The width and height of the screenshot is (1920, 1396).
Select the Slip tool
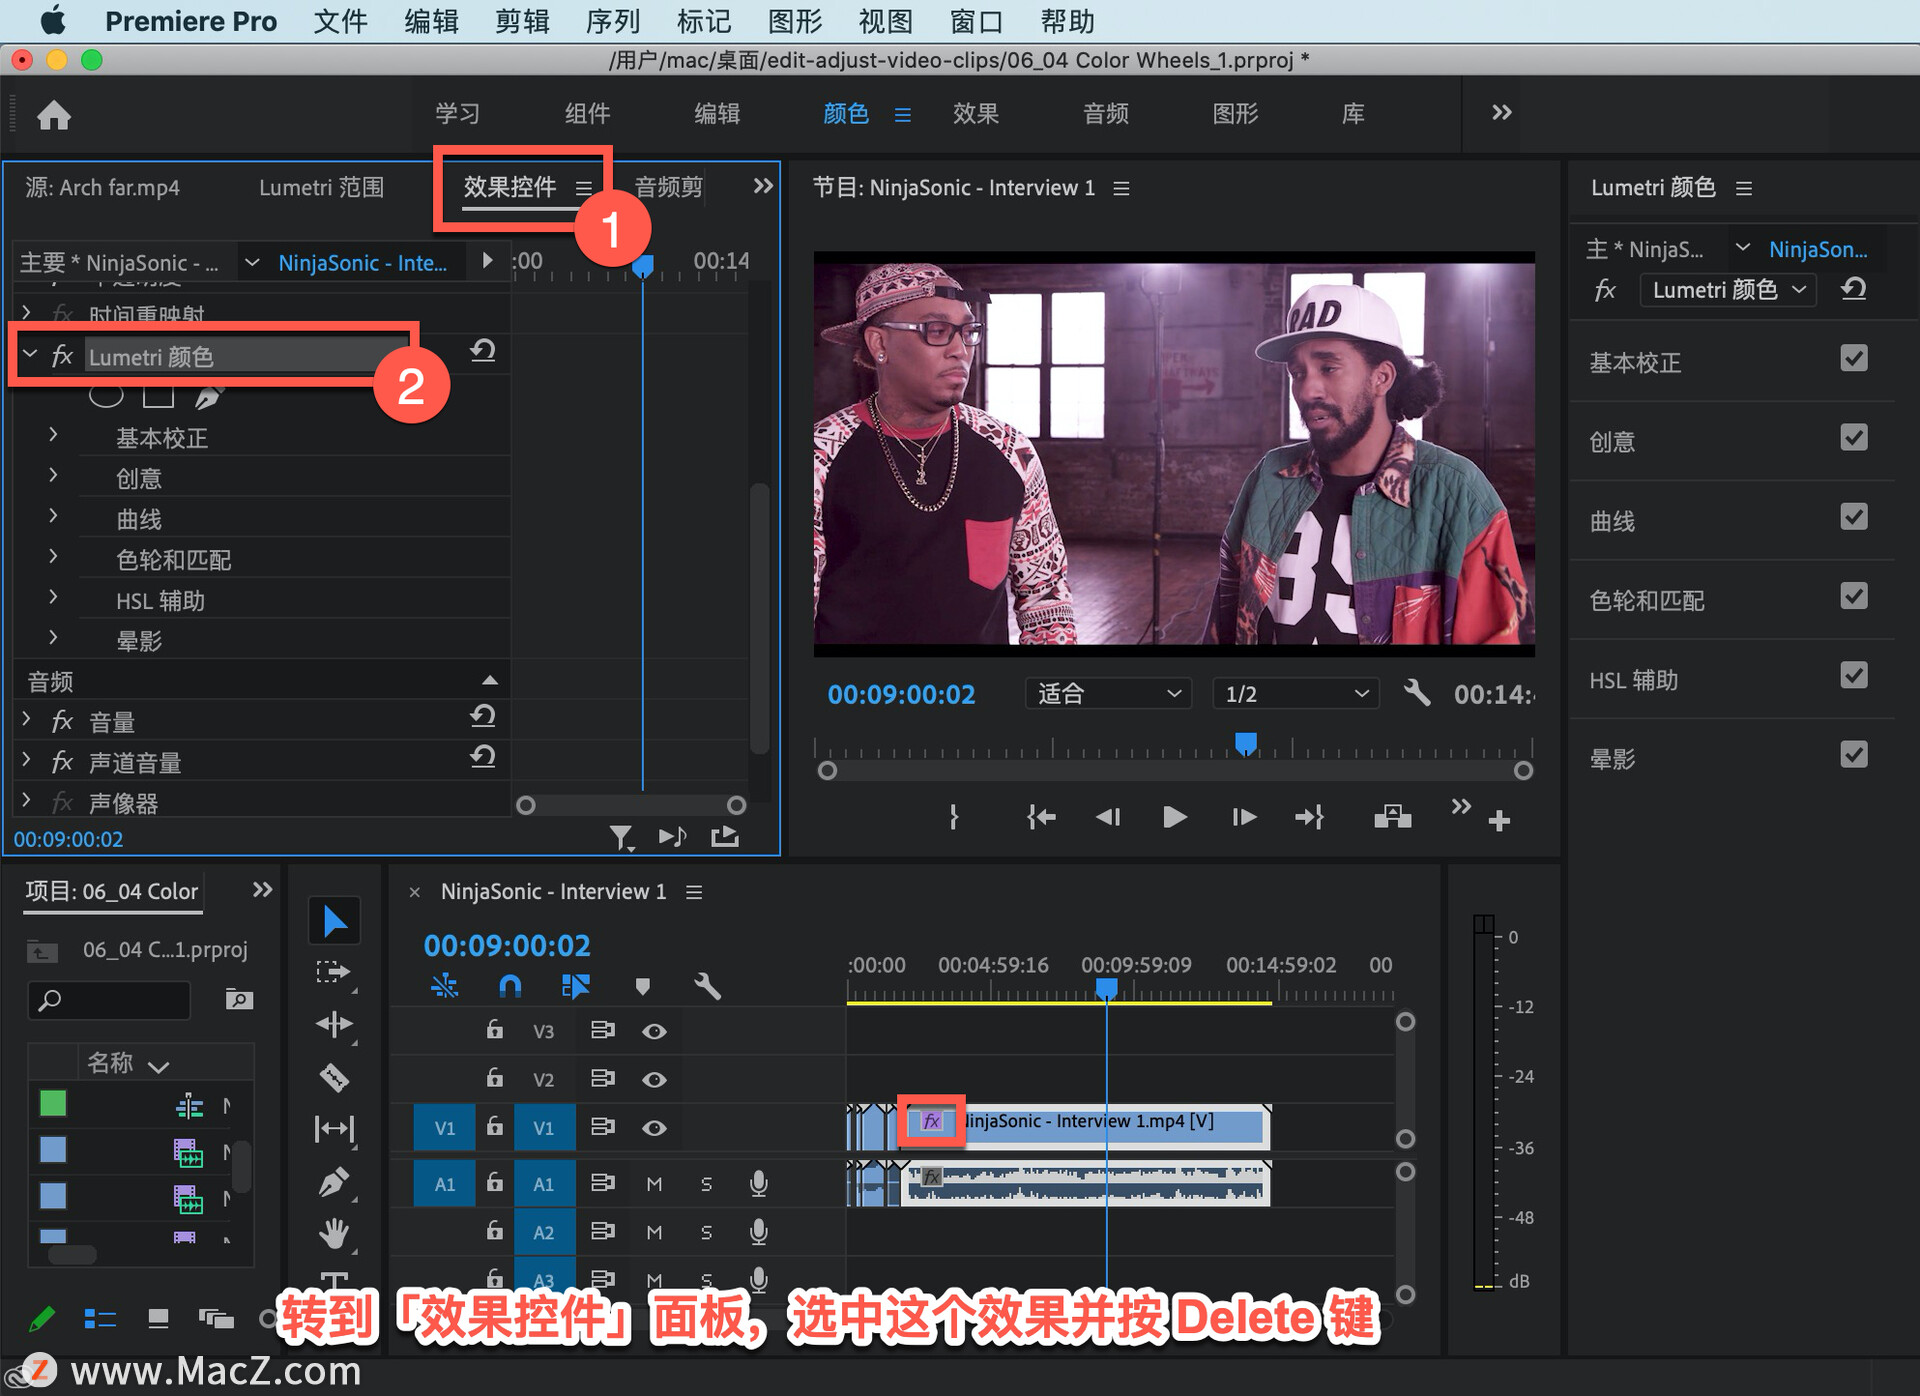click(334, 1129)
